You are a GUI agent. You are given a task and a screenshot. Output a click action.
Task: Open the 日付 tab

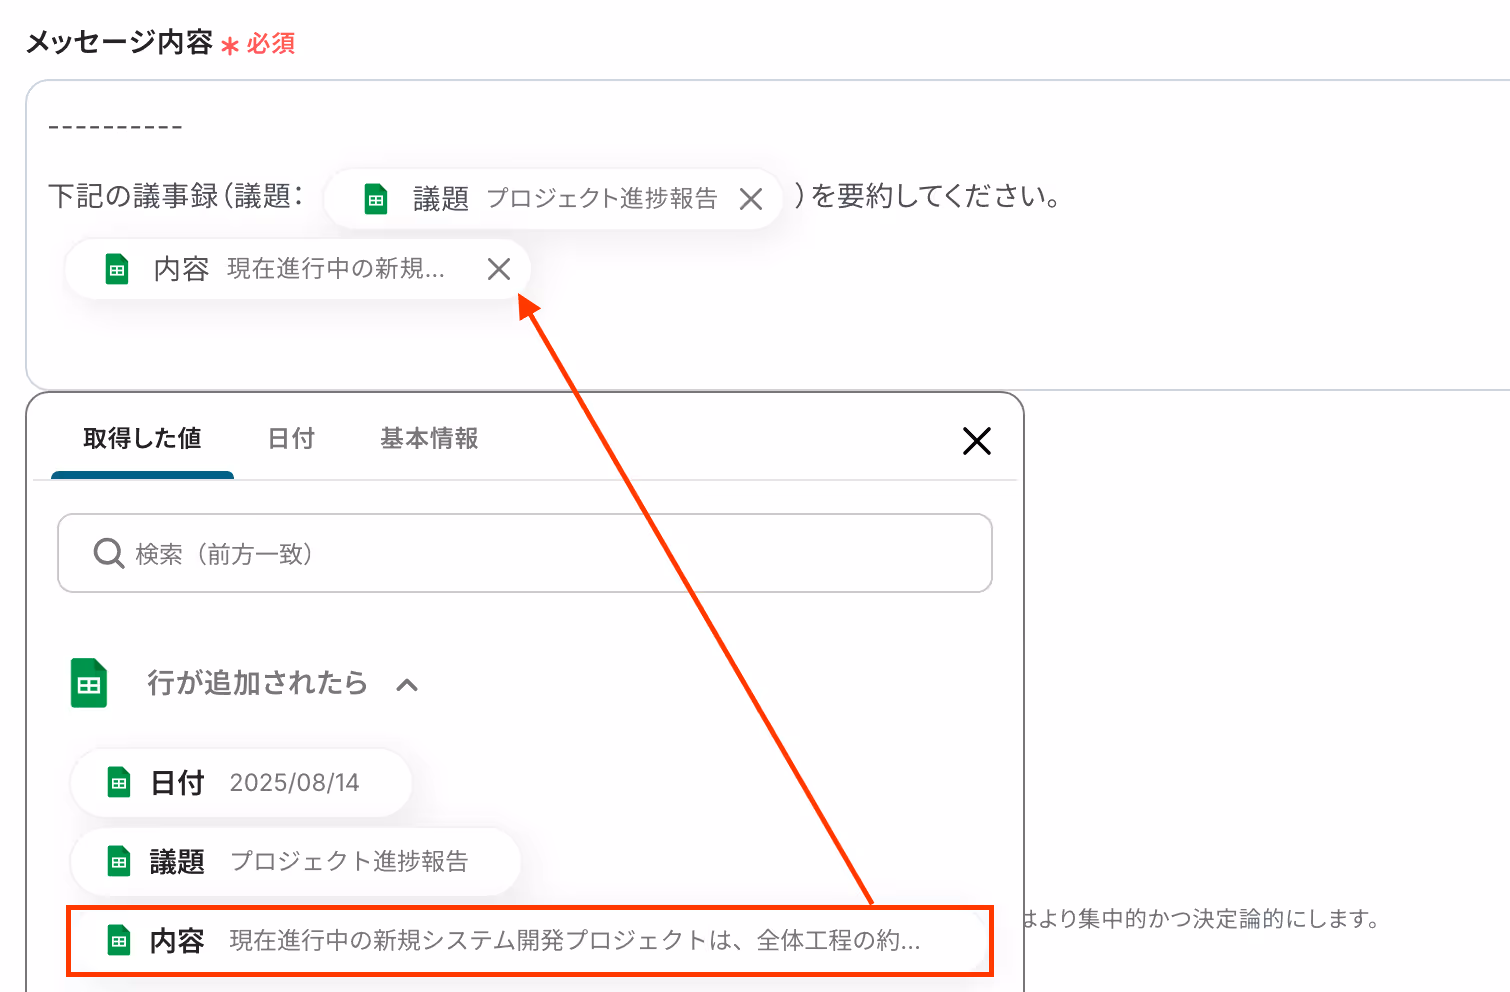291,439
